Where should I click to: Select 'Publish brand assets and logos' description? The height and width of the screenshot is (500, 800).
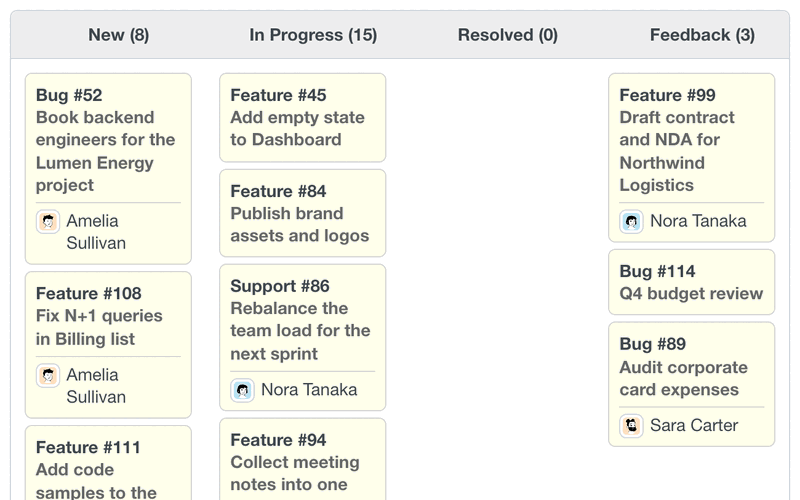click(299, 225)
